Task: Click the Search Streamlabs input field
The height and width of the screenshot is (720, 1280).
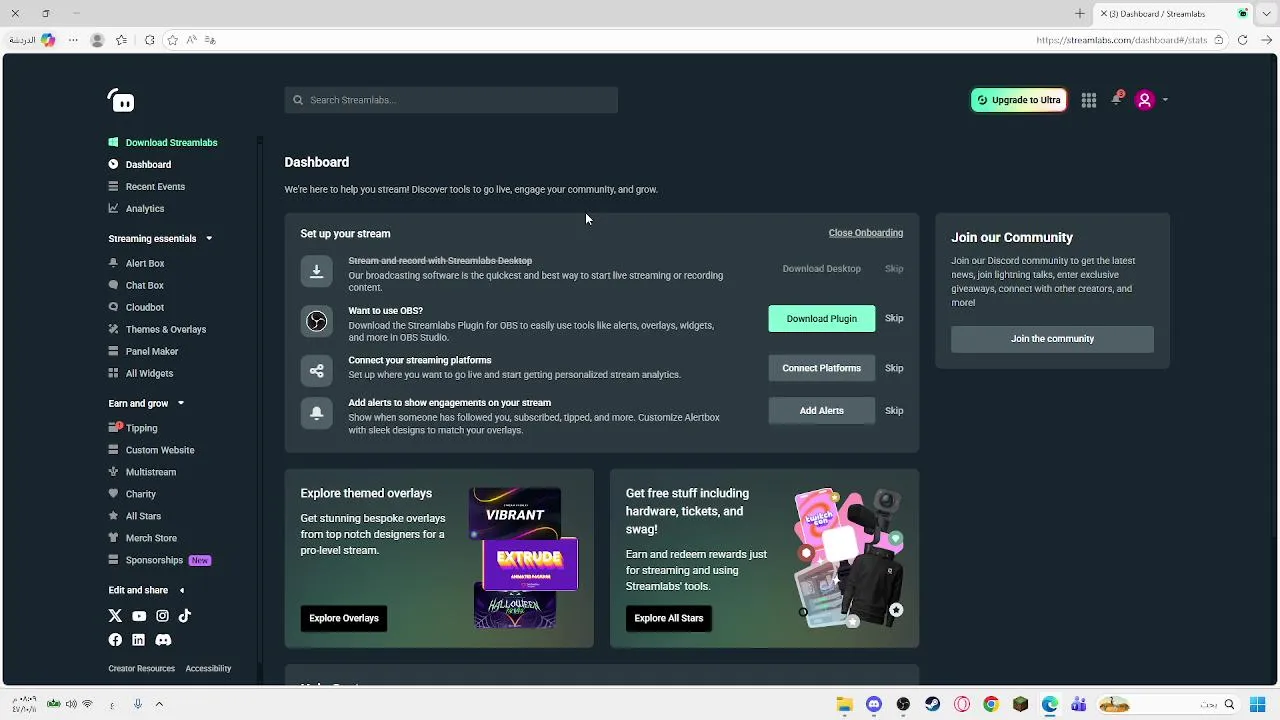Action: (451, 100)
